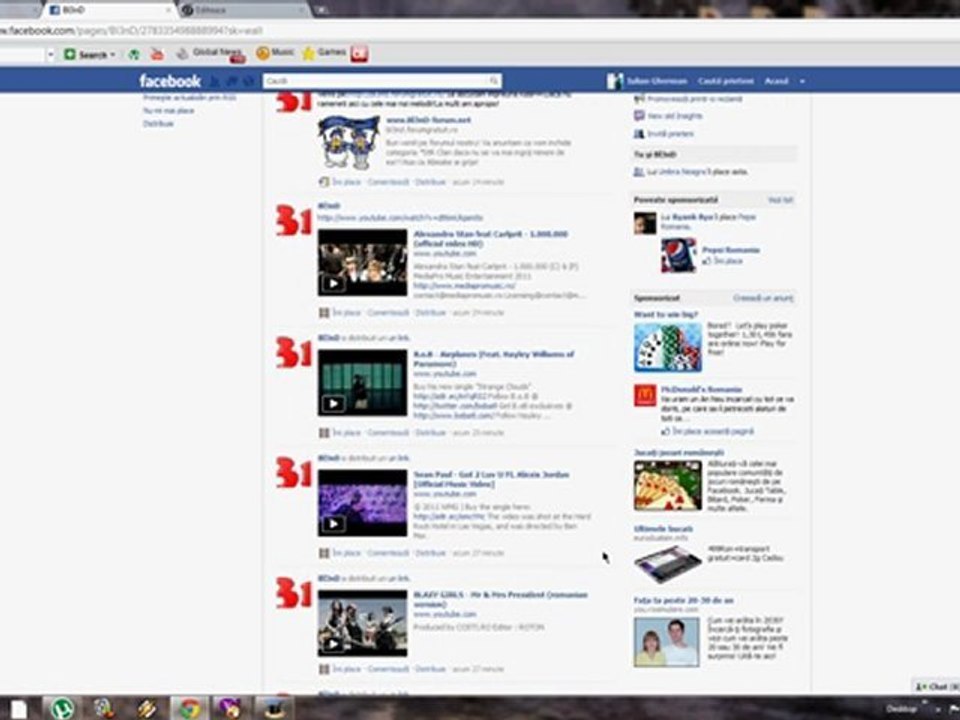
Task: Click the search magnifier in Facebook search box
Action: 493,81
